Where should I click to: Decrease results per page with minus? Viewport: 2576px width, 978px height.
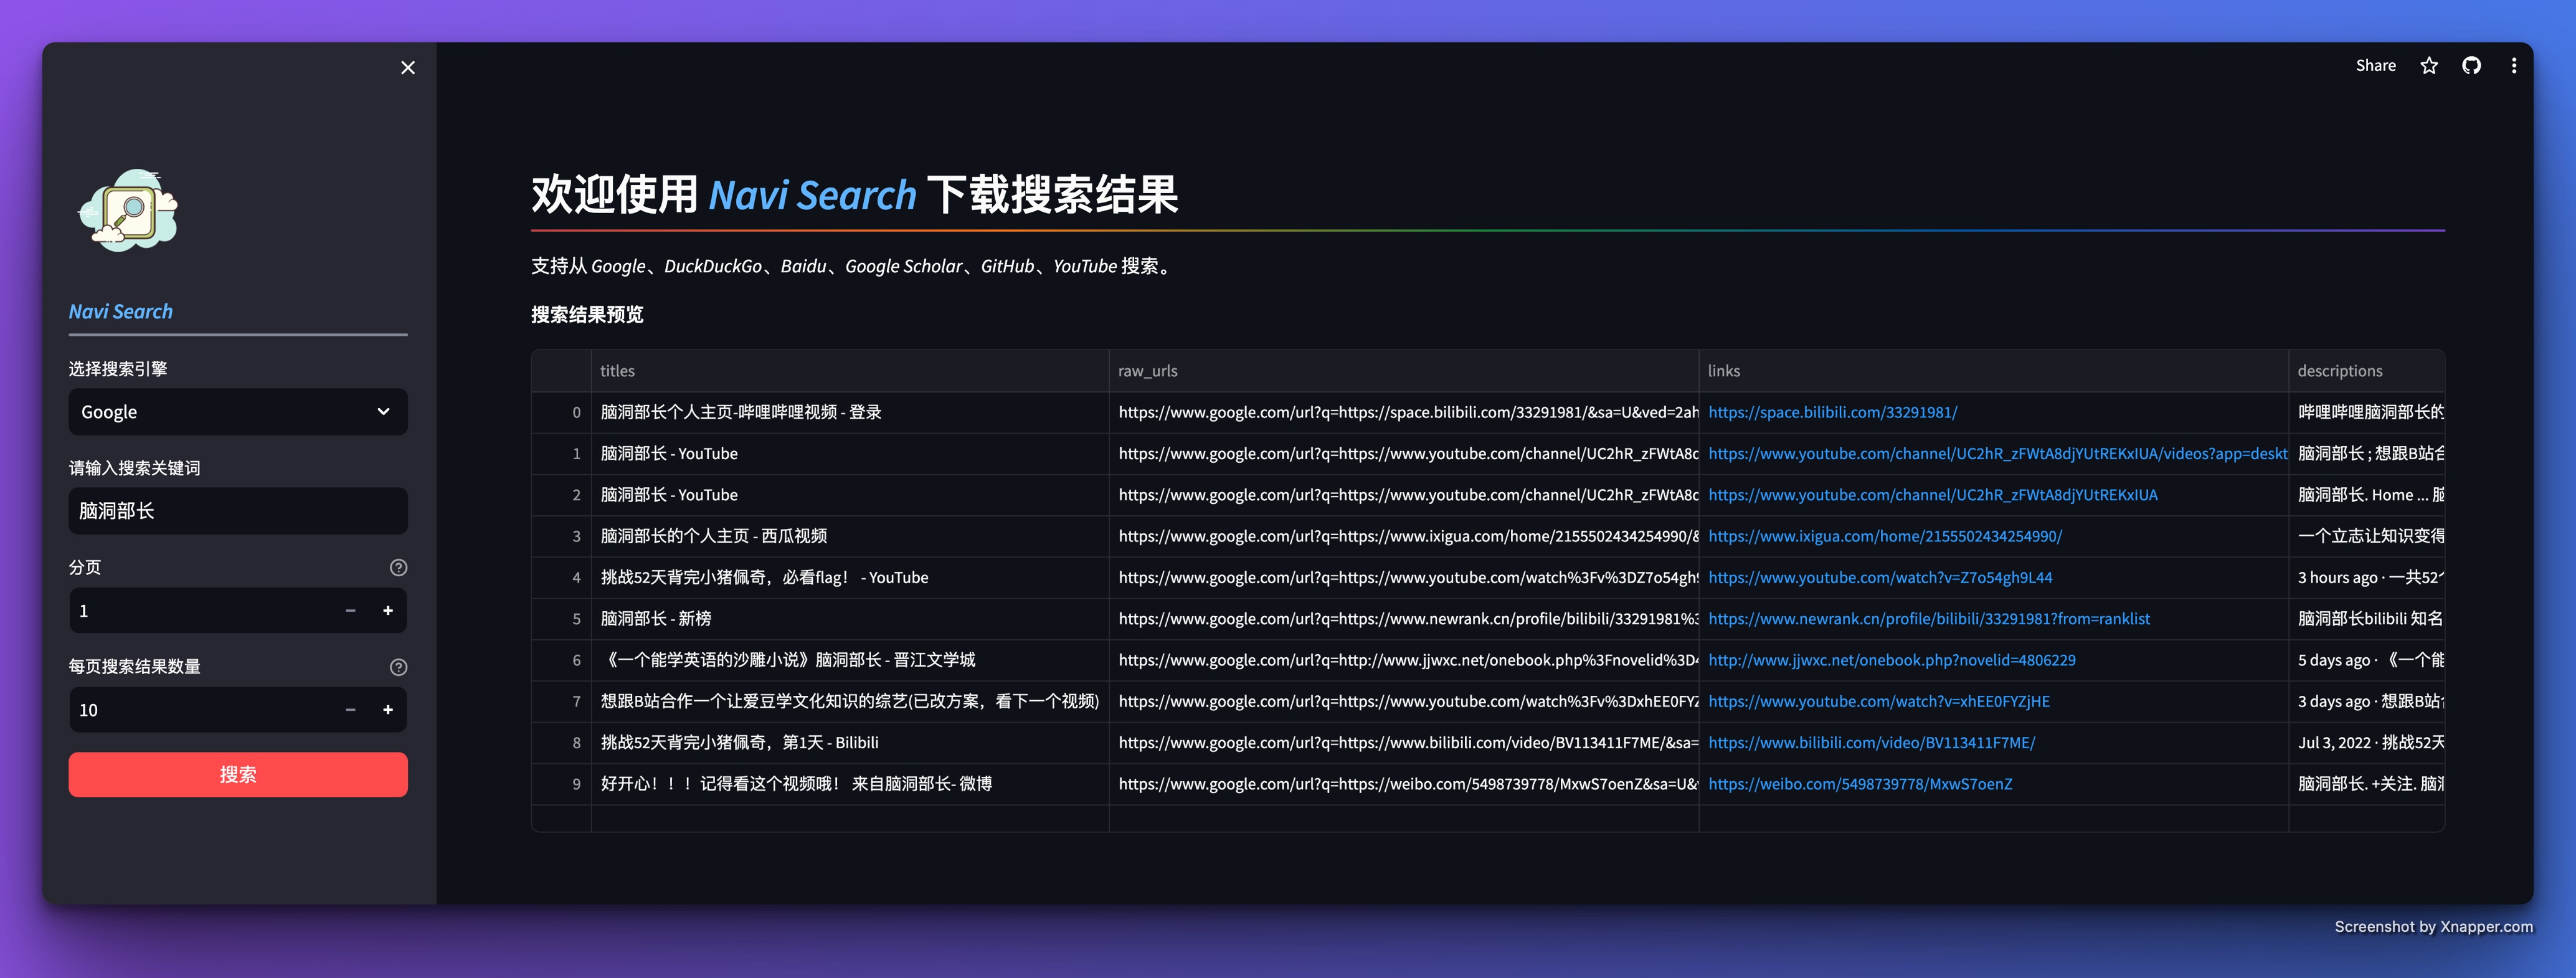click(350, 710)
